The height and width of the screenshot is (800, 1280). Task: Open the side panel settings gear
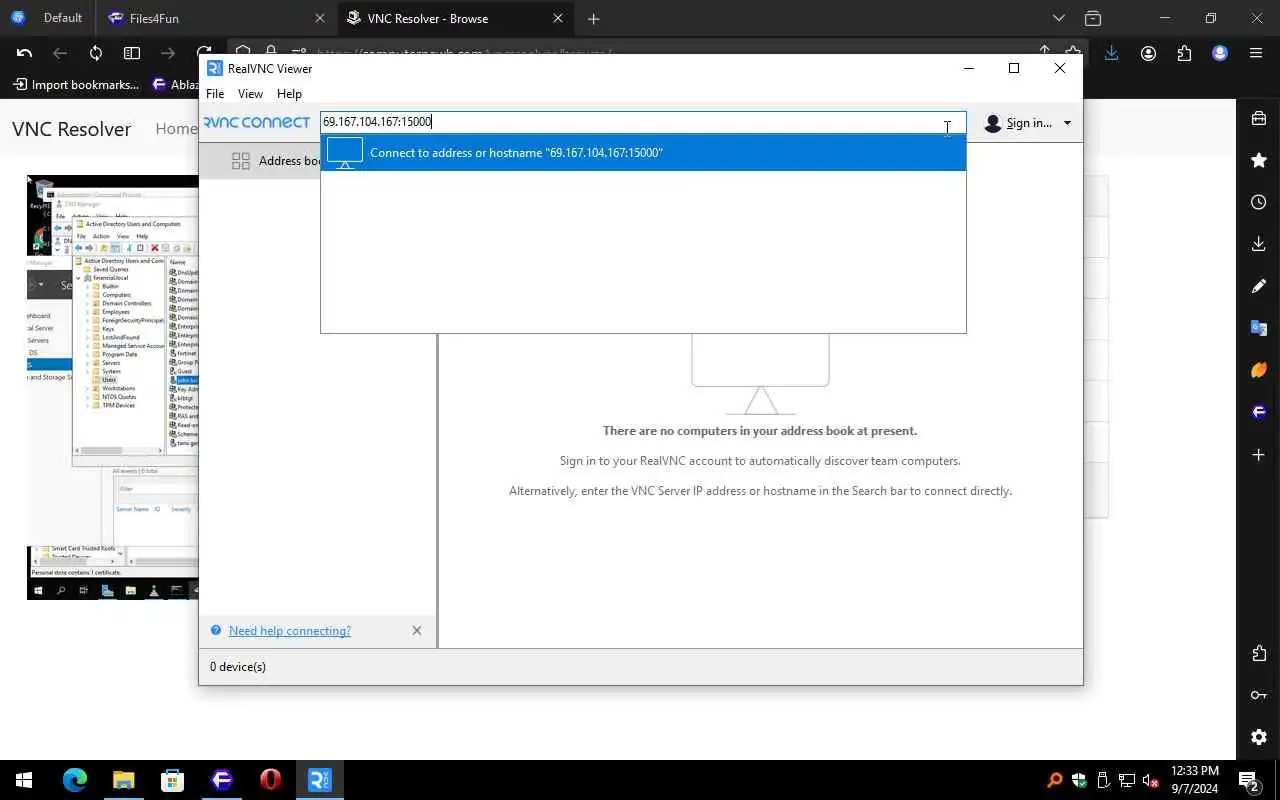click(1259, 737)
